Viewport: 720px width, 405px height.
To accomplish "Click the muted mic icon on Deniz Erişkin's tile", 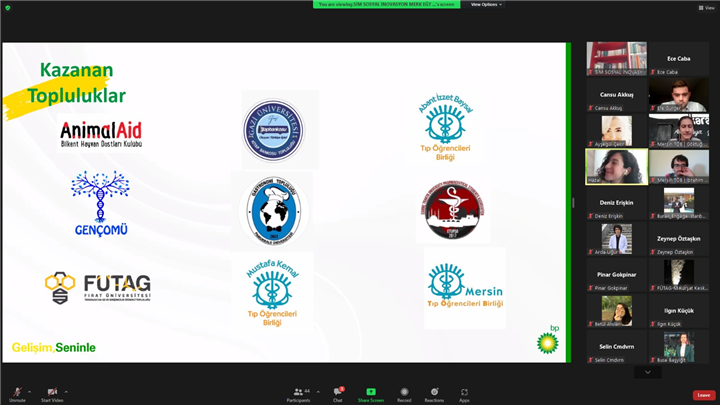I will [591, 216].
